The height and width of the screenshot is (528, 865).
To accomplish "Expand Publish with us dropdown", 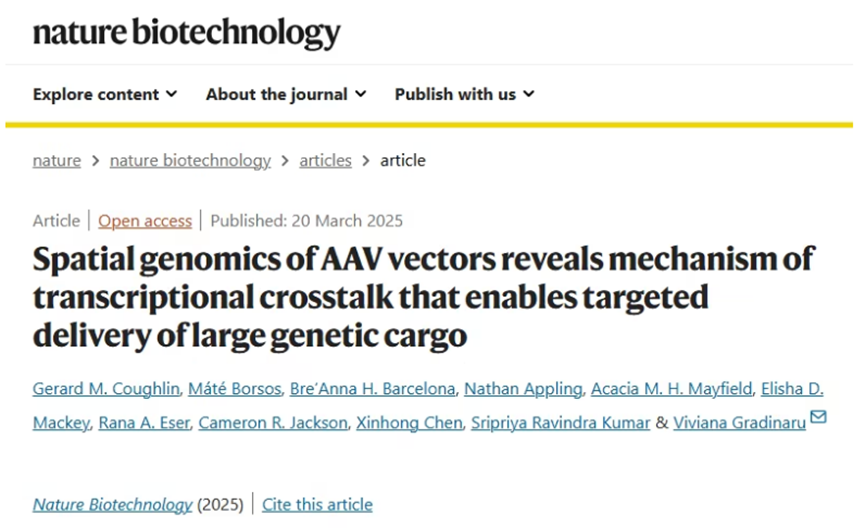I will click(x=464, y=94).
